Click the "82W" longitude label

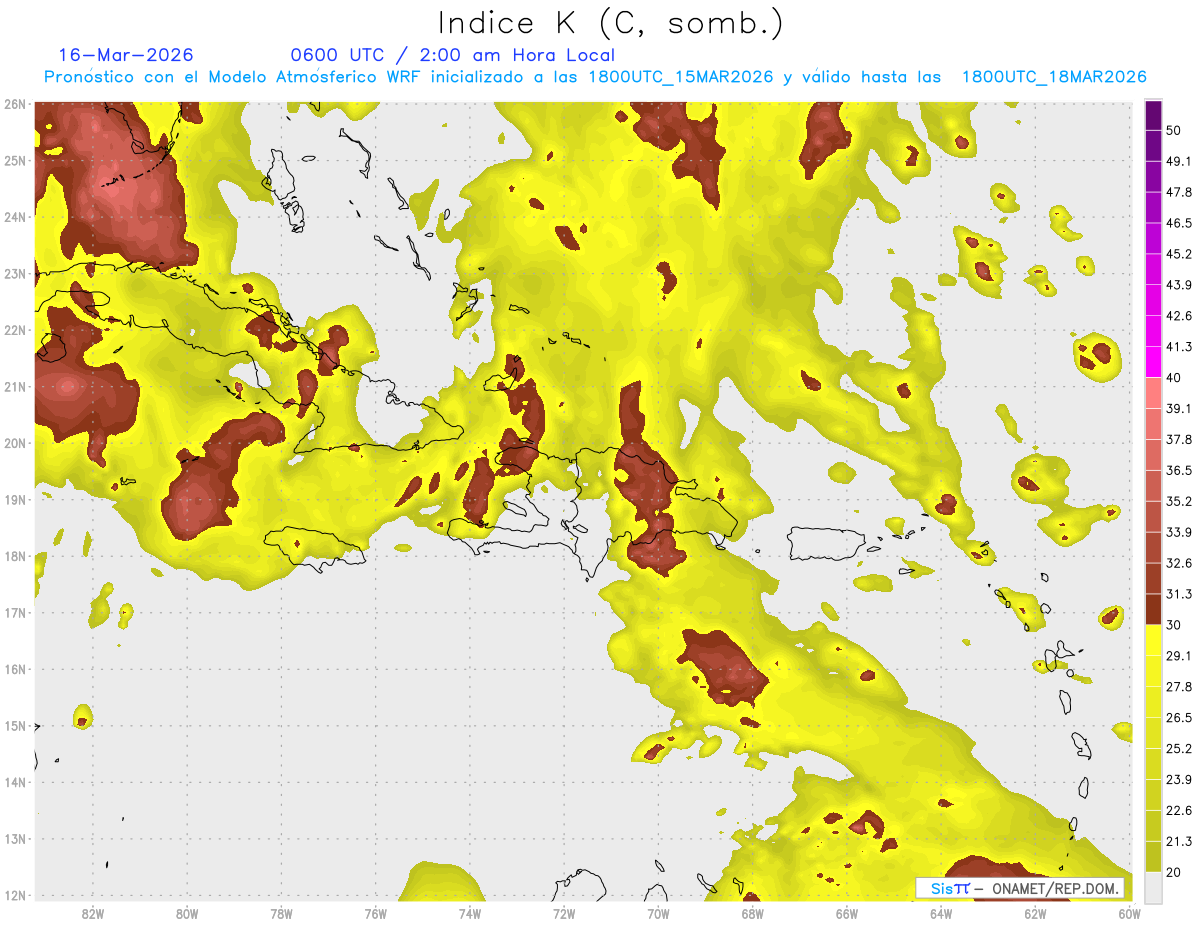pos(92,914)
